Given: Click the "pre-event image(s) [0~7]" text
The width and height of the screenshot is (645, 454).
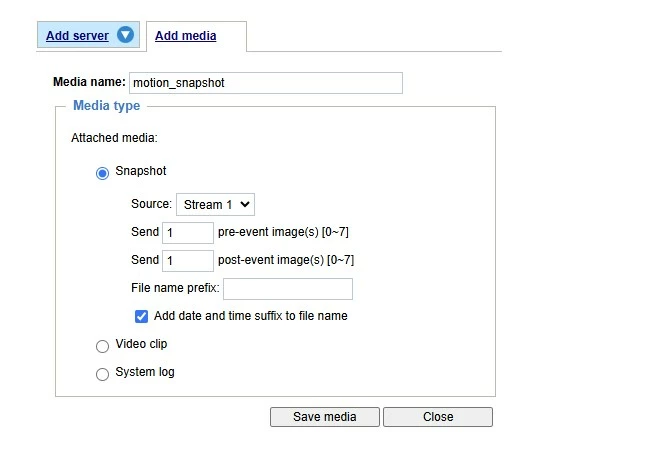Looking at the screenshot, I should (x=283, y=232).
